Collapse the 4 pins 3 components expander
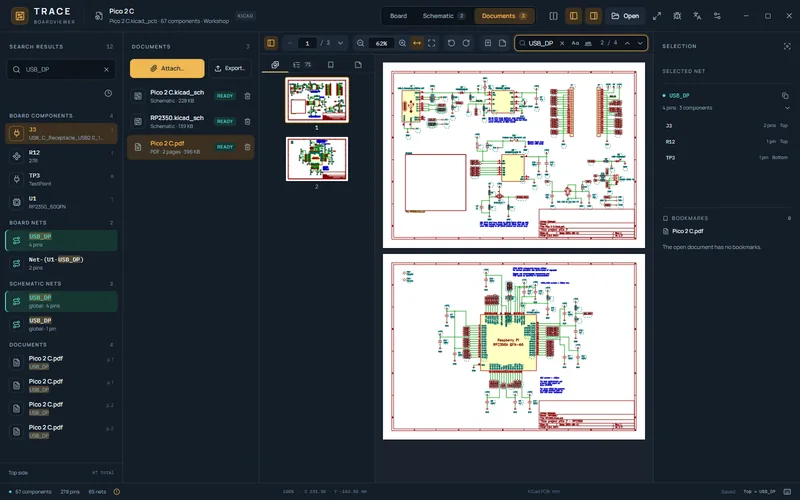The image size is (800, 500). tap(787, 108)
